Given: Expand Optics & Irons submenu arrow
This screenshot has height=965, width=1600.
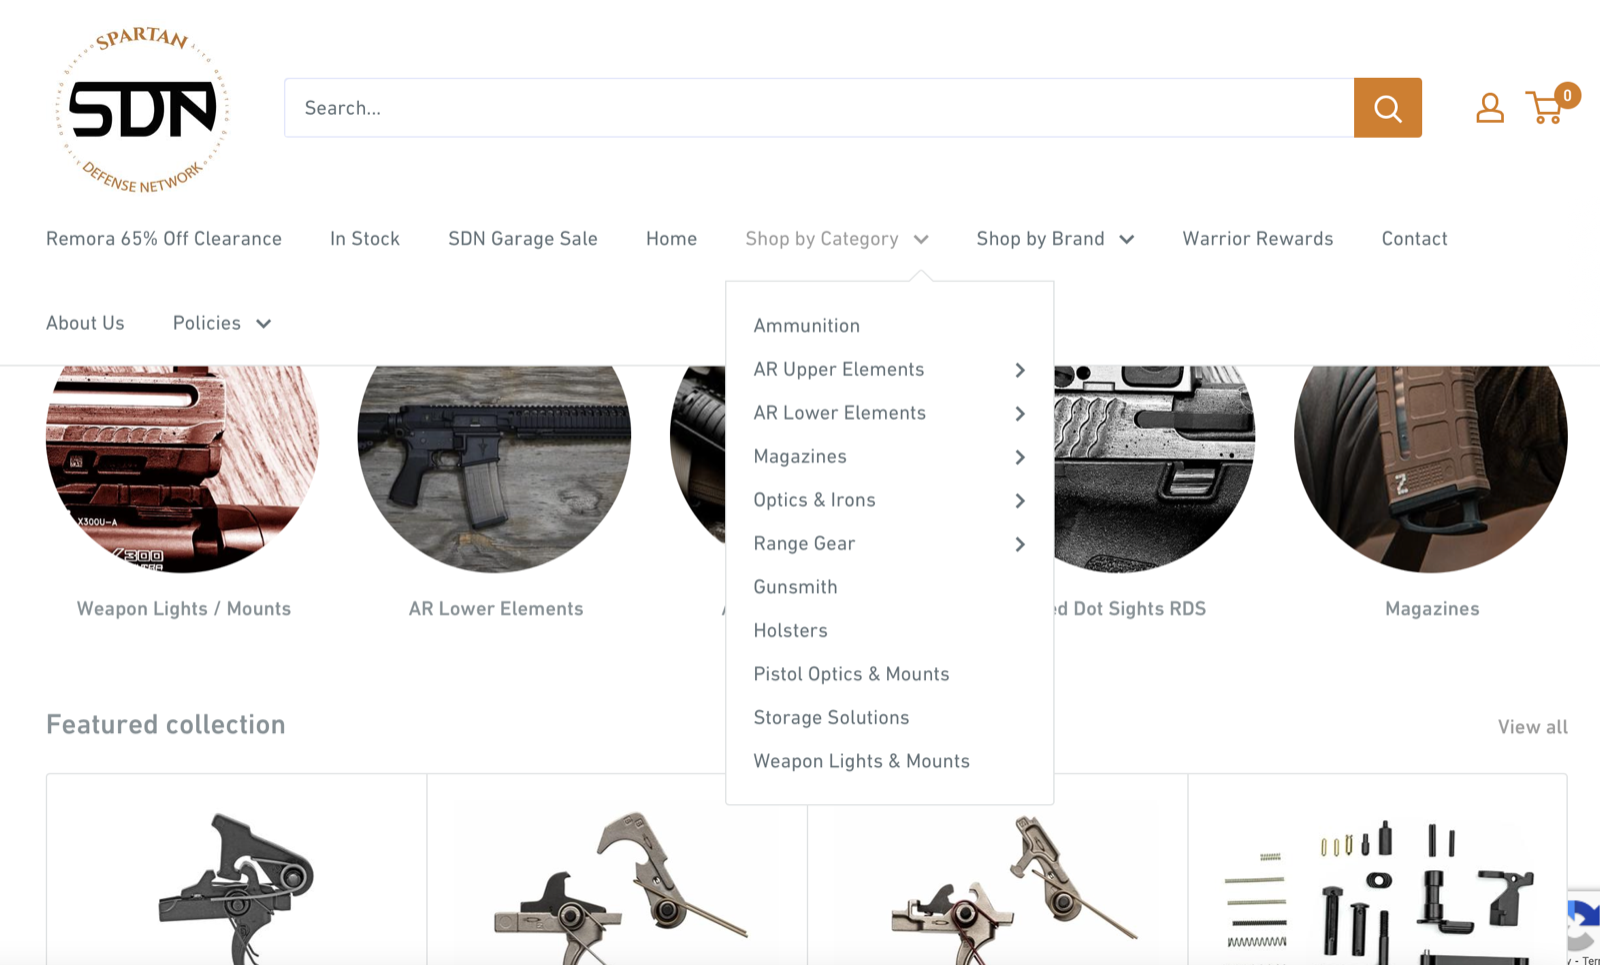Looking at the screenshot, I should pos(1020,500).
